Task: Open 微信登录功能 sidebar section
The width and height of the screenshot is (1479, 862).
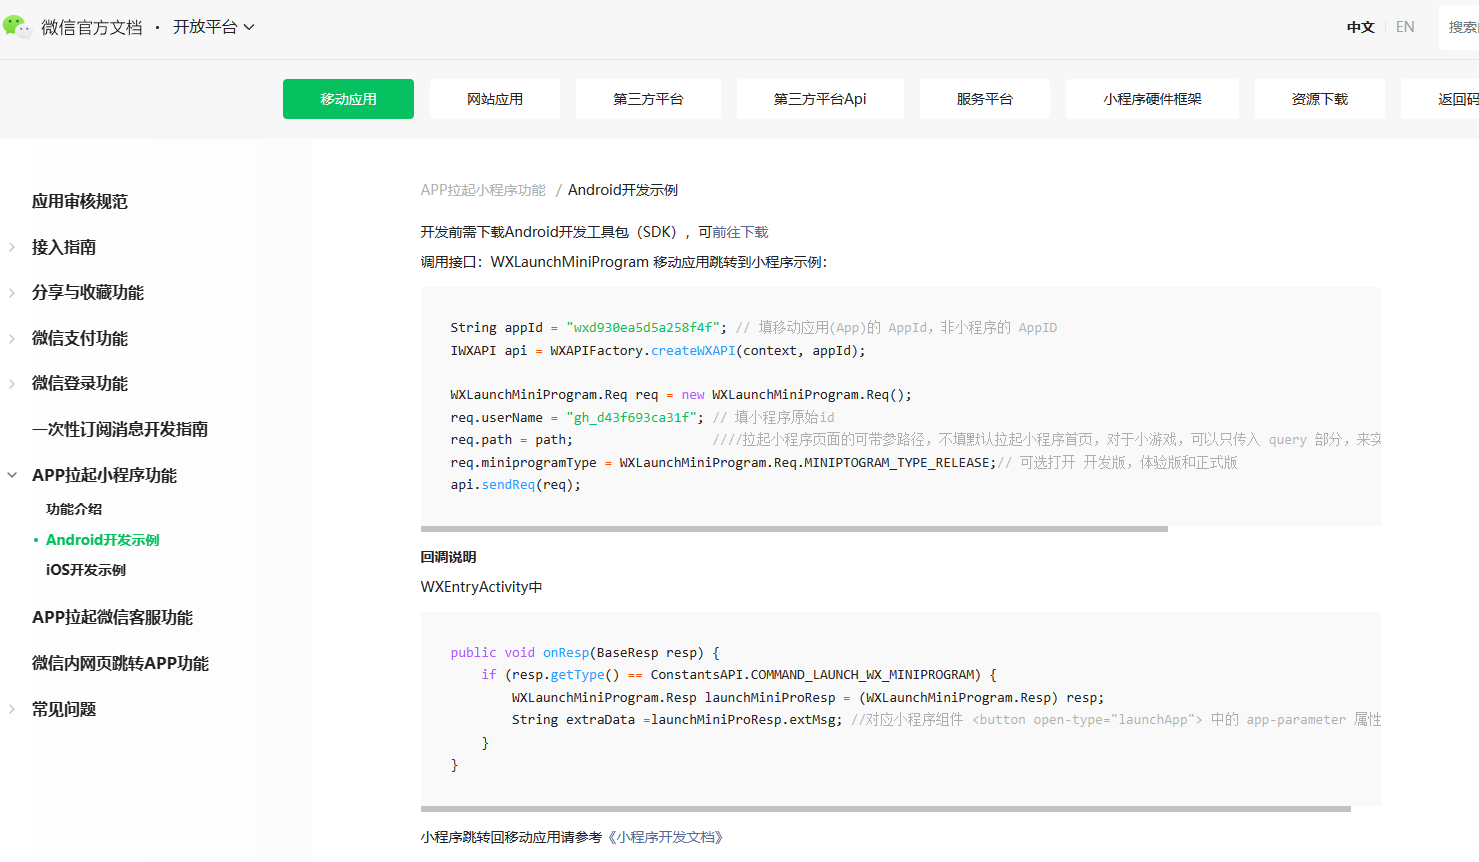Action: coord(80,383)
